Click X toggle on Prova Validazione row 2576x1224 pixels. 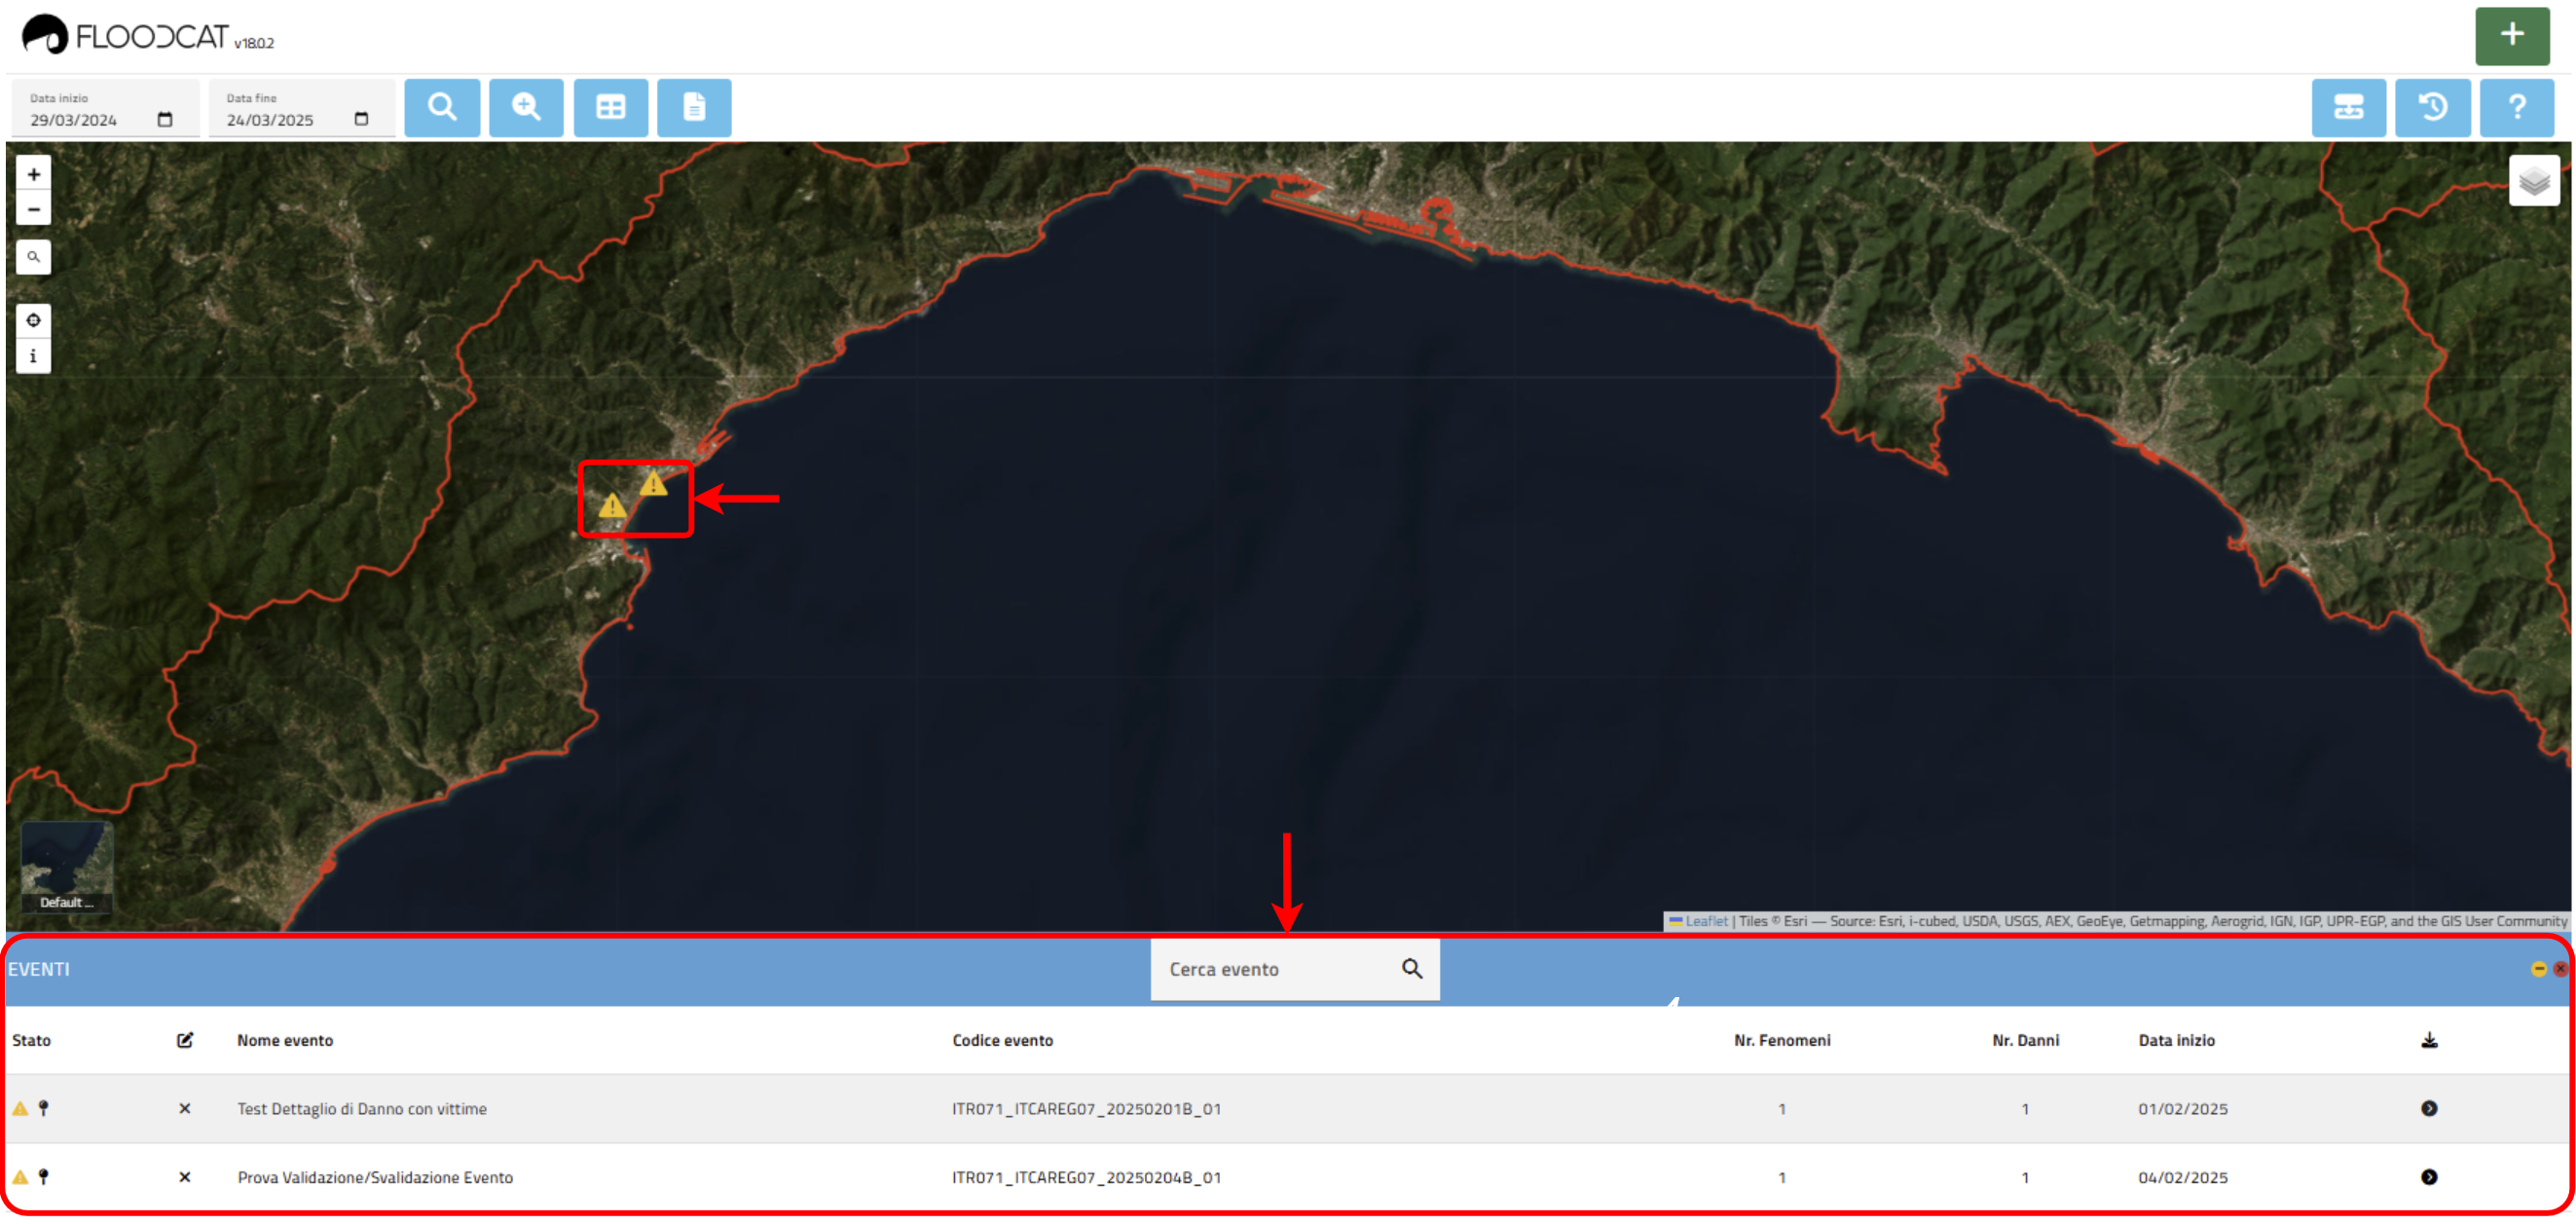point(184,1177)
